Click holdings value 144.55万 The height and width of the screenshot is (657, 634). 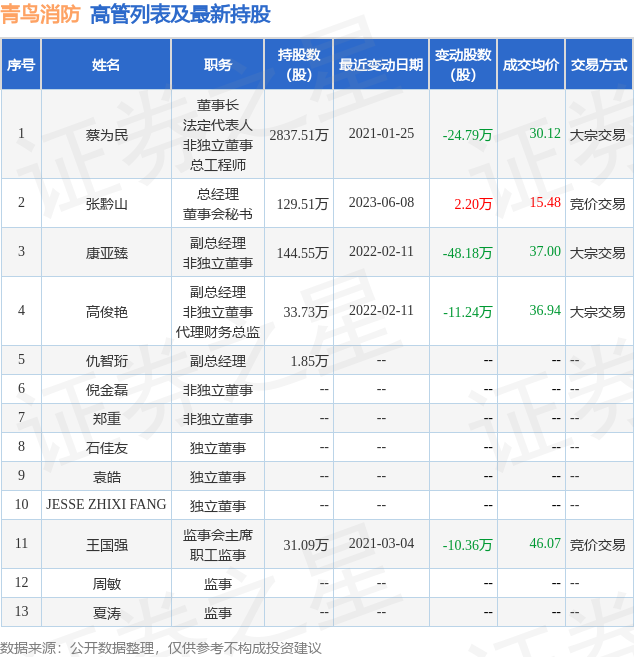pos(302,253)
